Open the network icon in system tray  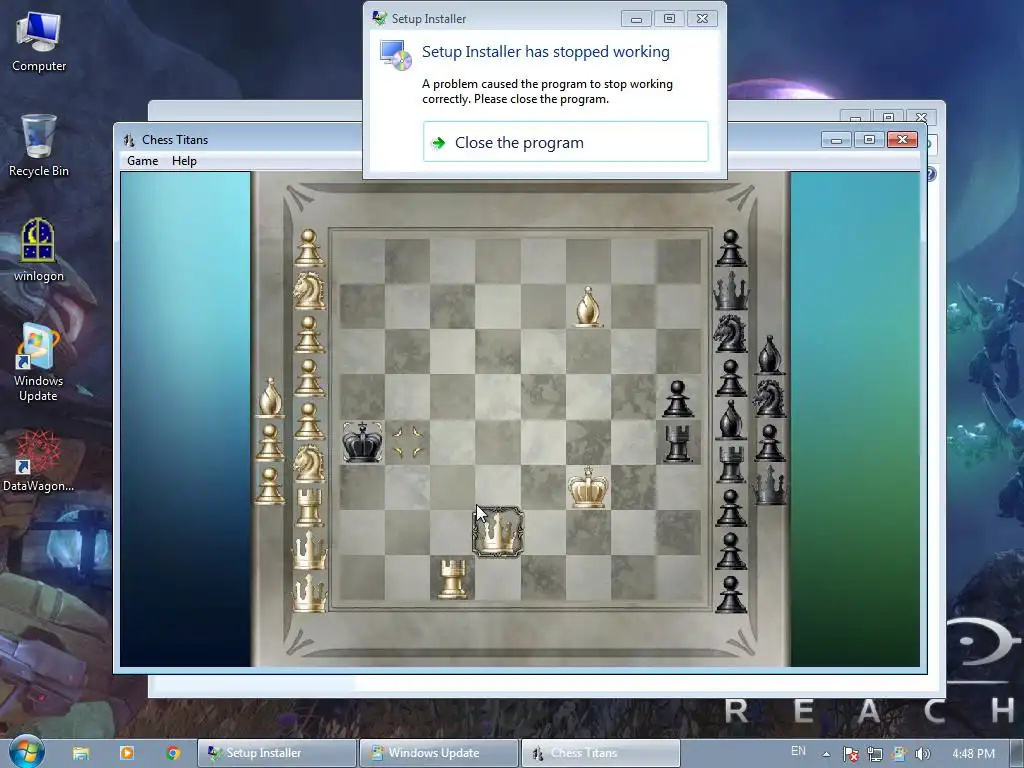pos(875,754)
